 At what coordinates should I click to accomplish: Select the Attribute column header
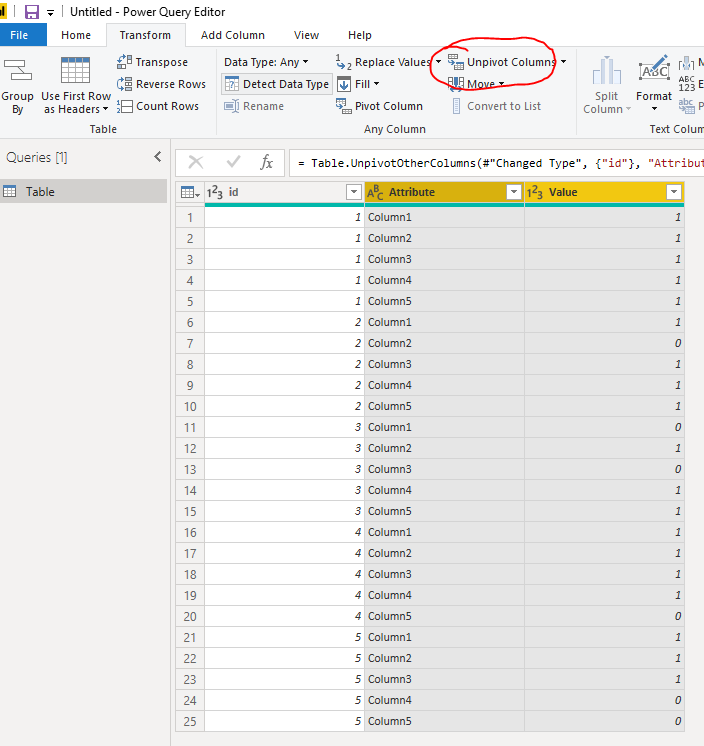point(444,192)
